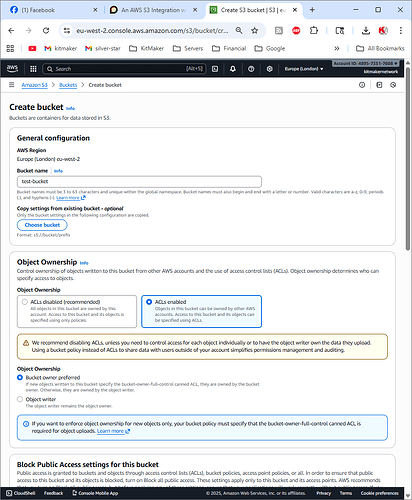Viewport: 412px width, 500px height.
Task: Expand the Europe (London) region dropdown
Action: pyautogui.click(x=304, y=69)
